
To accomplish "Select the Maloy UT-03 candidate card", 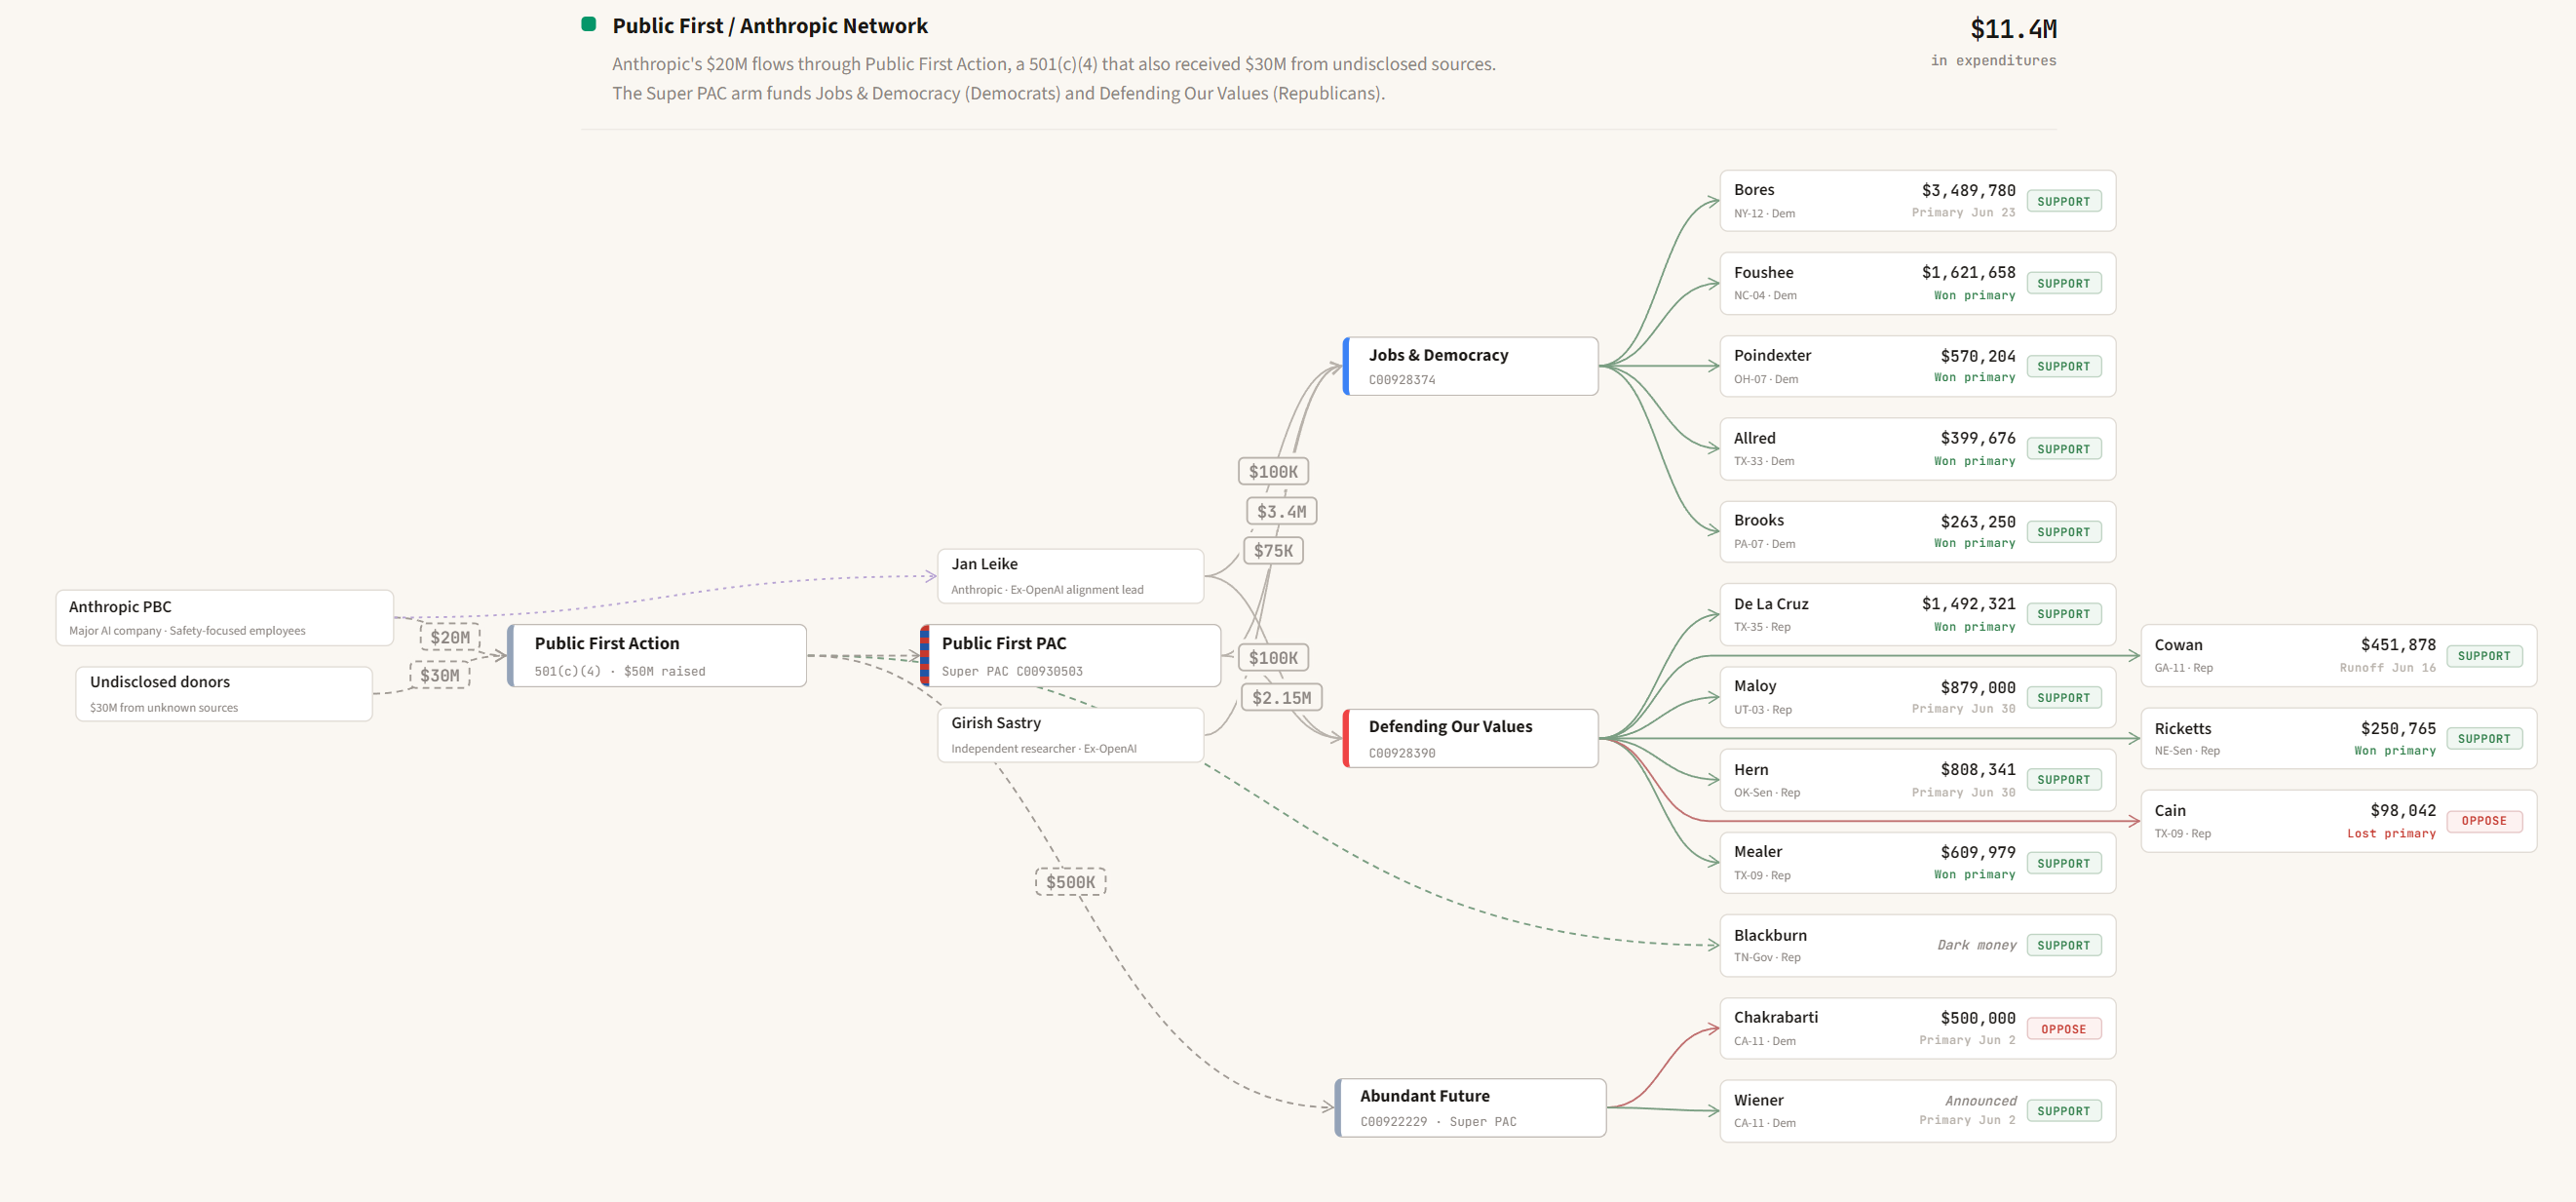I will click(1917, 697).
